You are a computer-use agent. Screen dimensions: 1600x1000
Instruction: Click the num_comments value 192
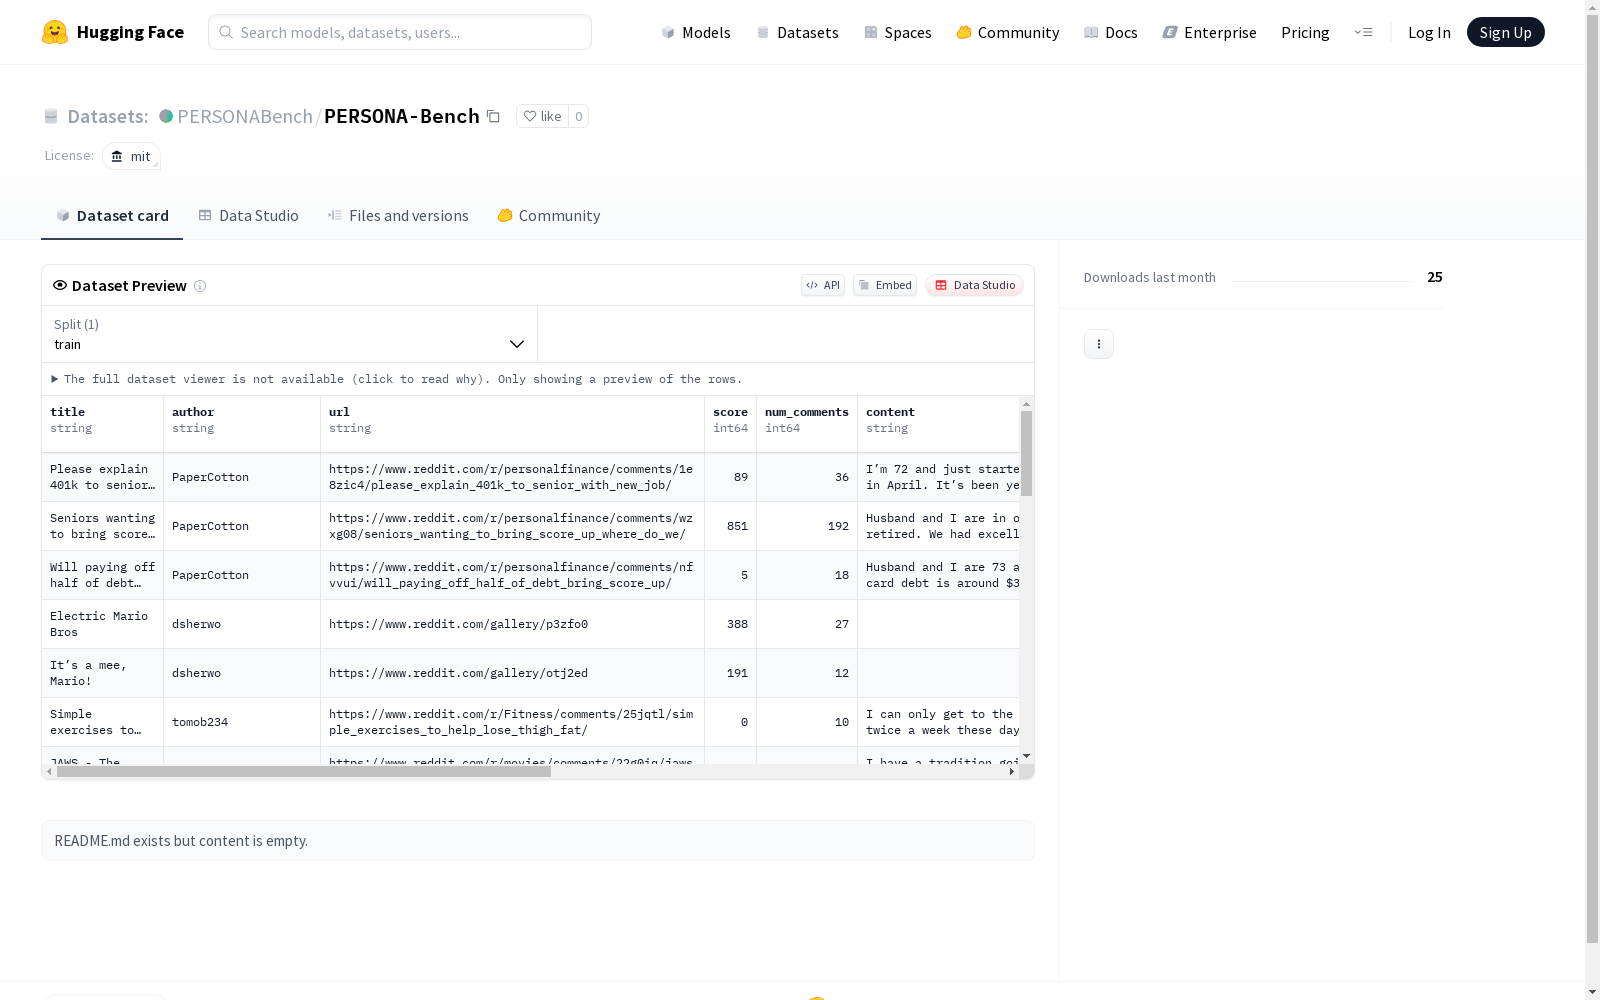click(838, 526)
